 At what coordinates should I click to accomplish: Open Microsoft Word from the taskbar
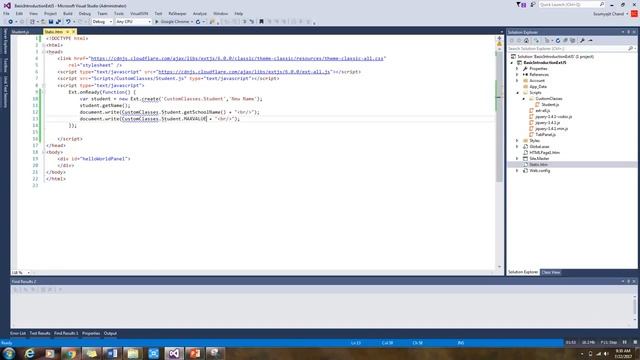(112, 353)
